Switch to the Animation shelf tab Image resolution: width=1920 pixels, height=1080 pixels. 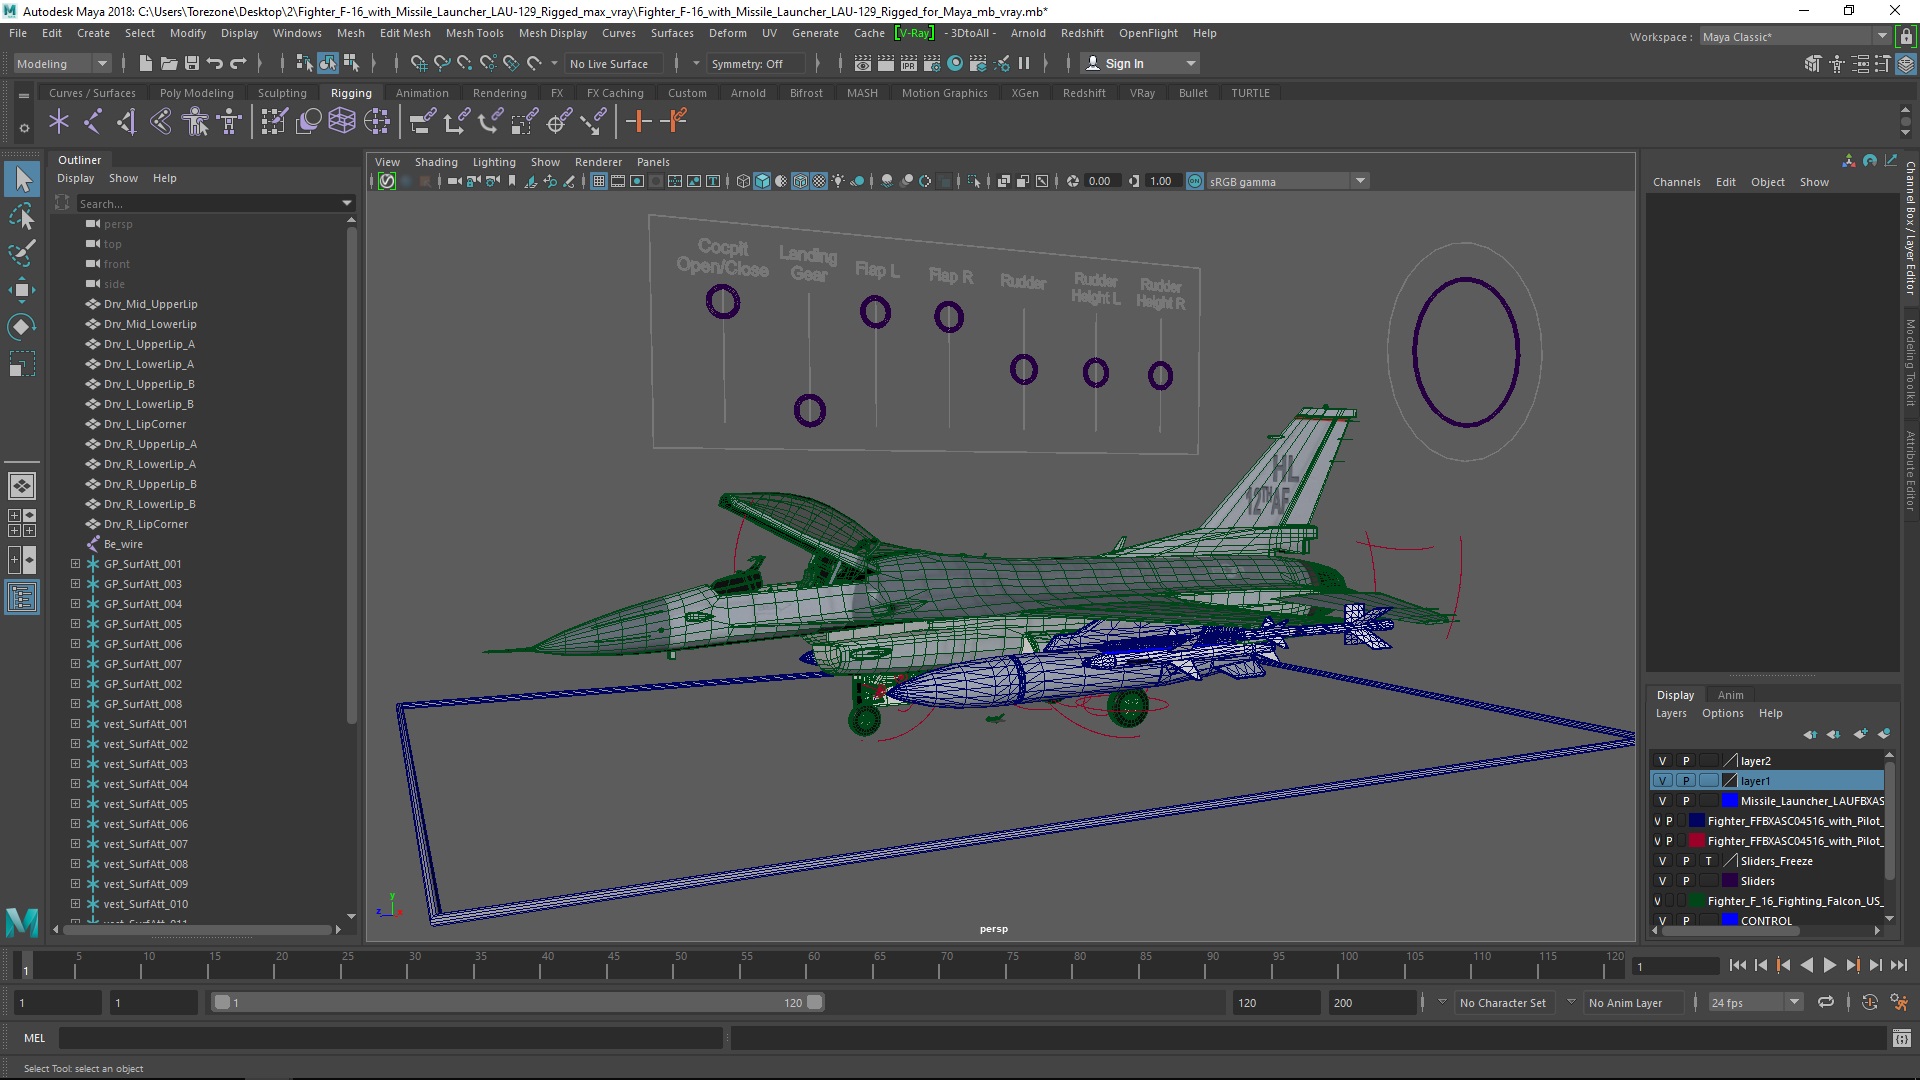(421, 93)
